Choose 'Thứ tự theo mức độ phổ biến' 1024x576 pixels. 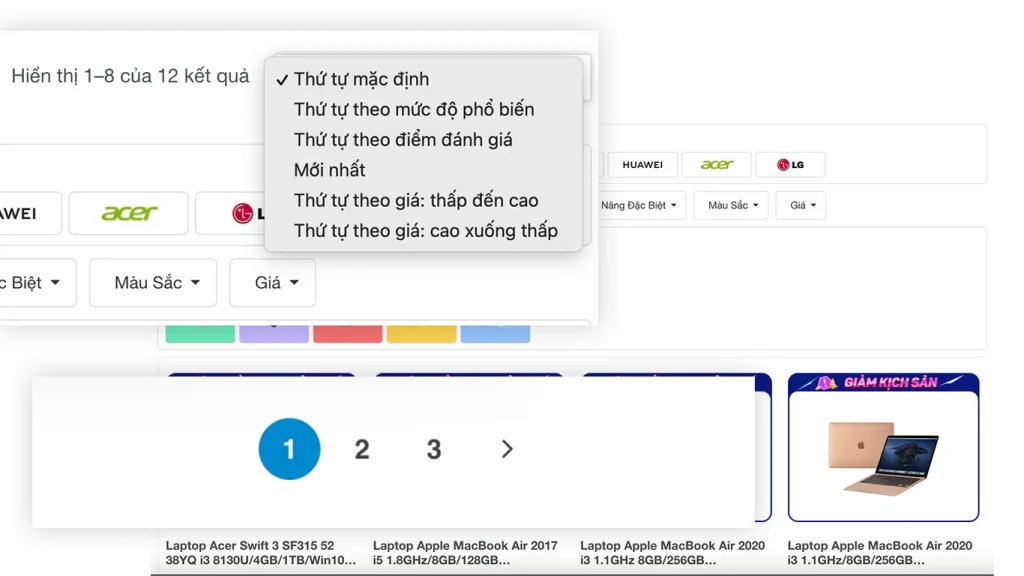tap(414, 109)
